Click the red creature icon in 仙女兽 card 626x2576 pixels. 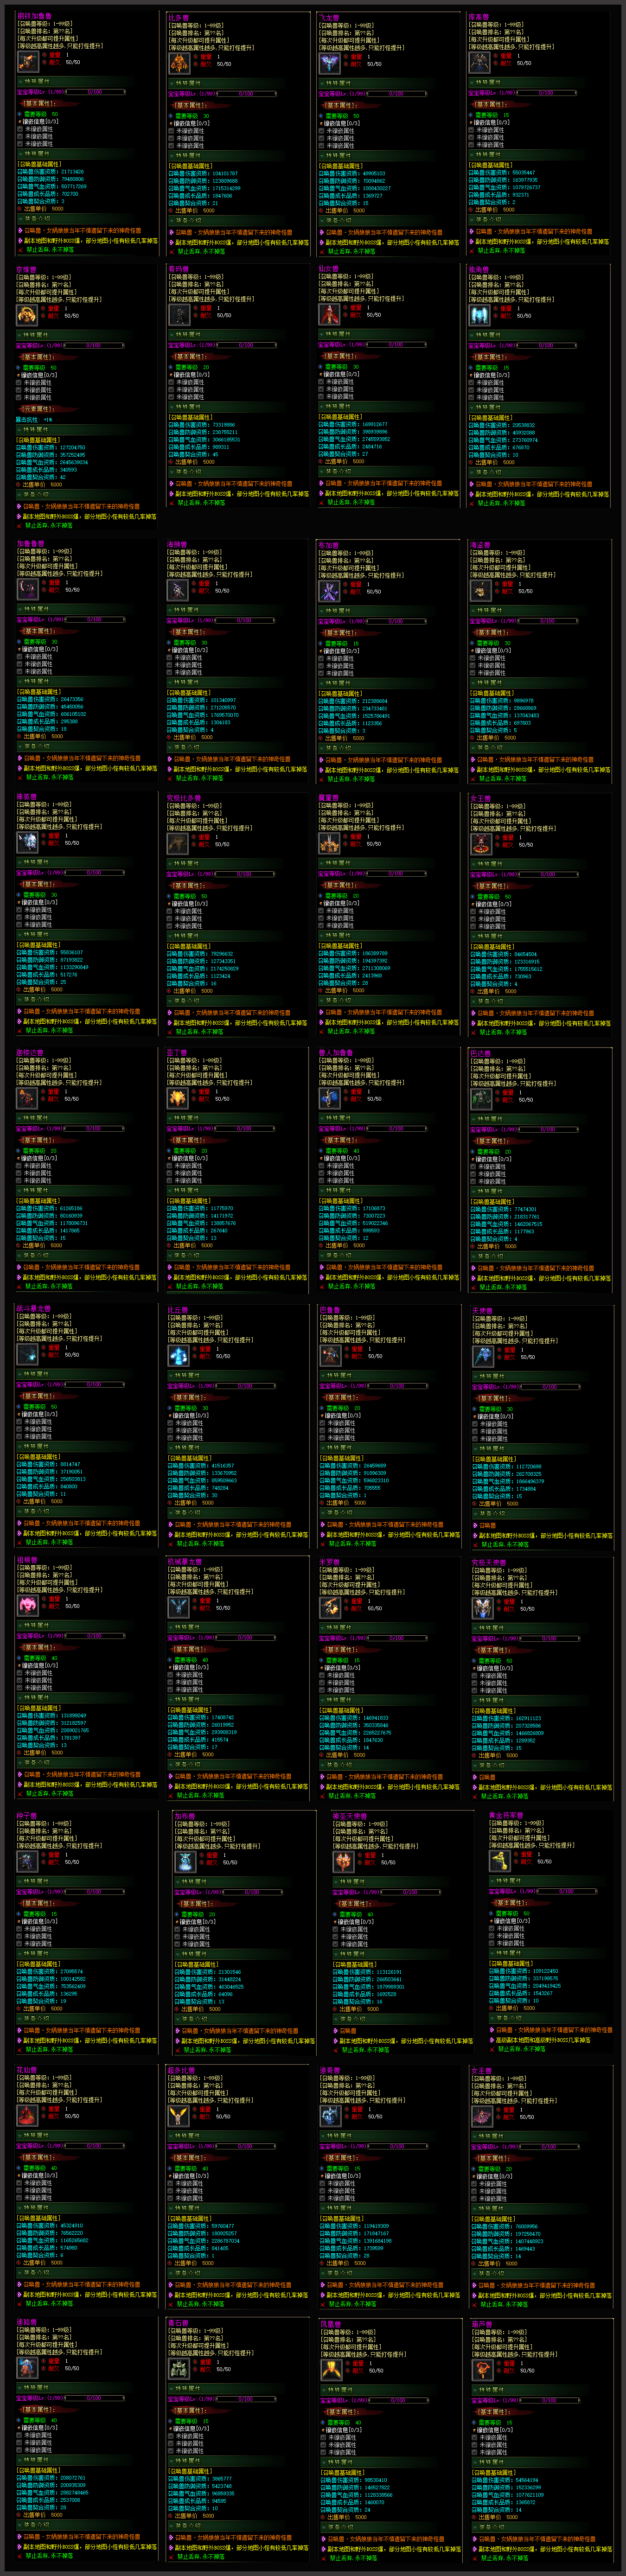coord(329,314)
